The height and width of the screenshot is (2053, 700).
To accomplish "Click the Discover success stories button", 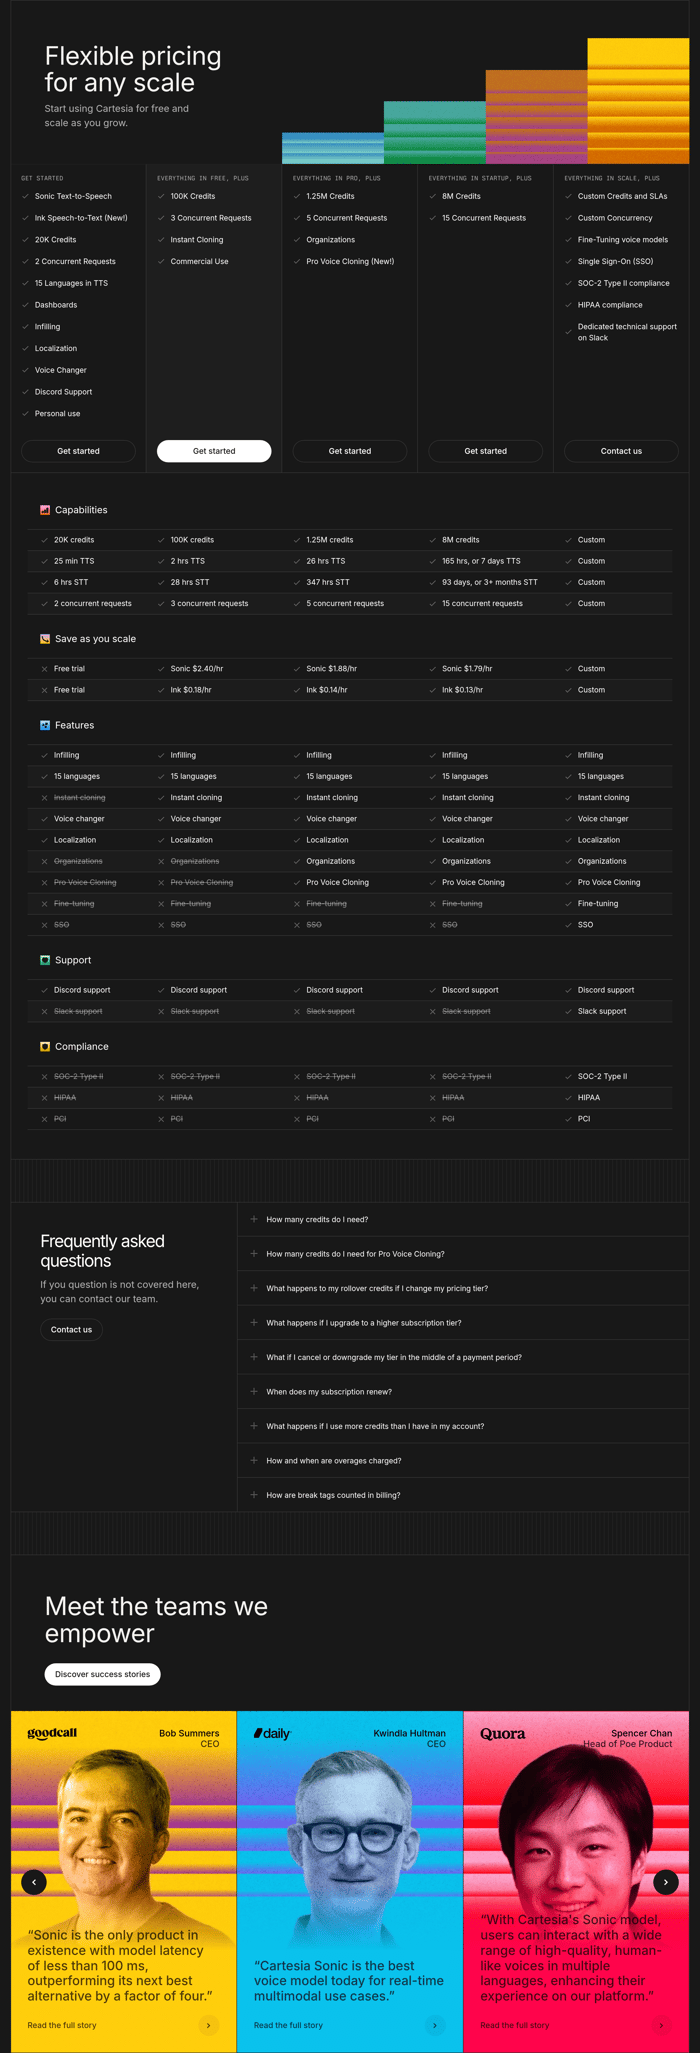I will tap(102, 1674).
